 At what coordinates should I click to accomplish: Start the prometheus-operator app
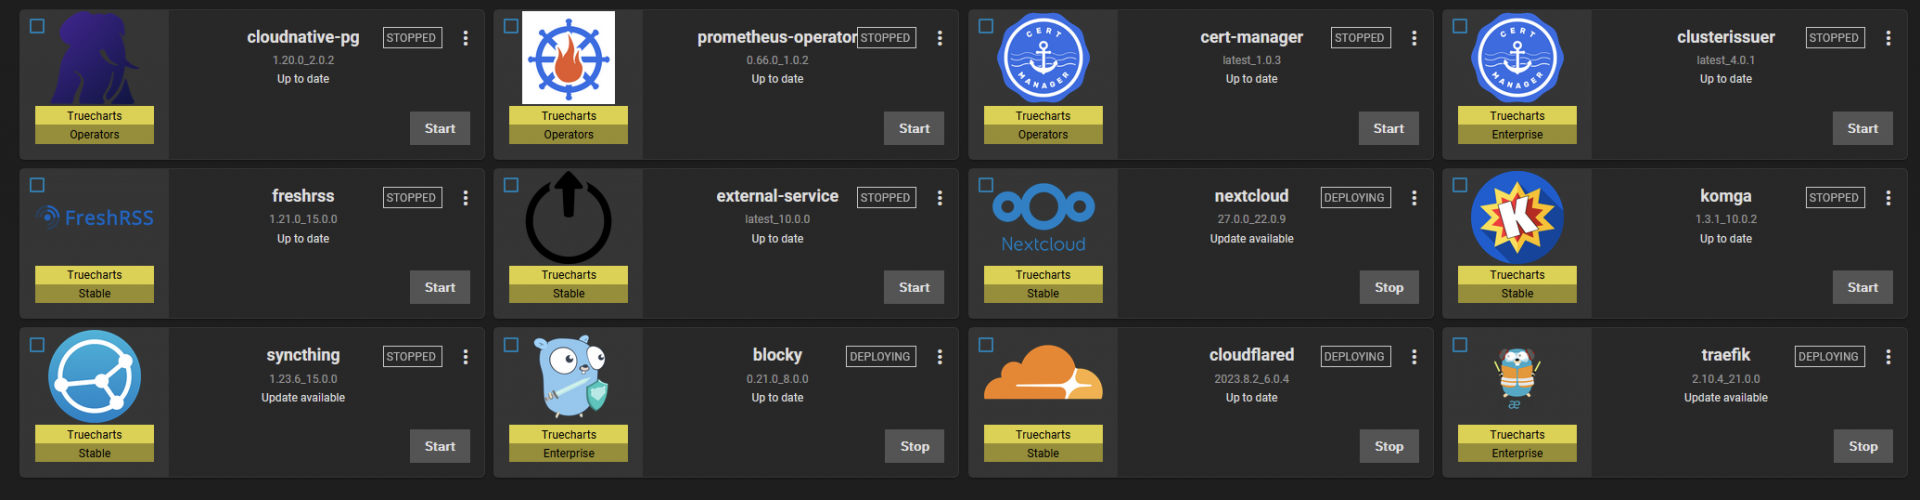click(x=914, y=128)
